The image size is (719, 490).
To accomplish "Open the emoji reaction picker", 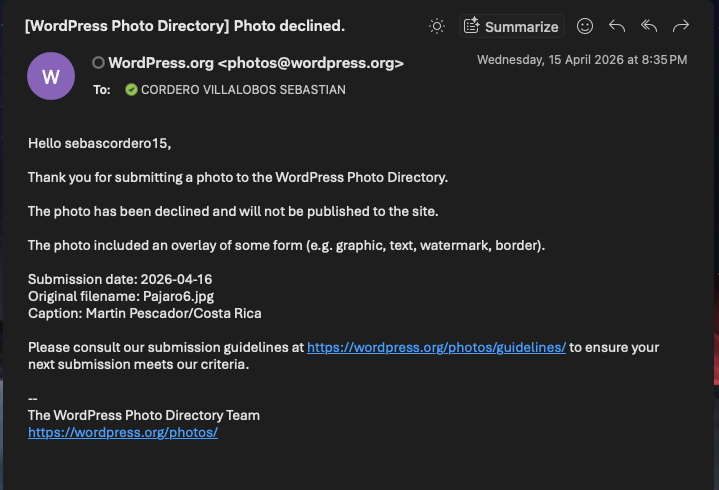I will pyautogui.click(x=585, y=27).
